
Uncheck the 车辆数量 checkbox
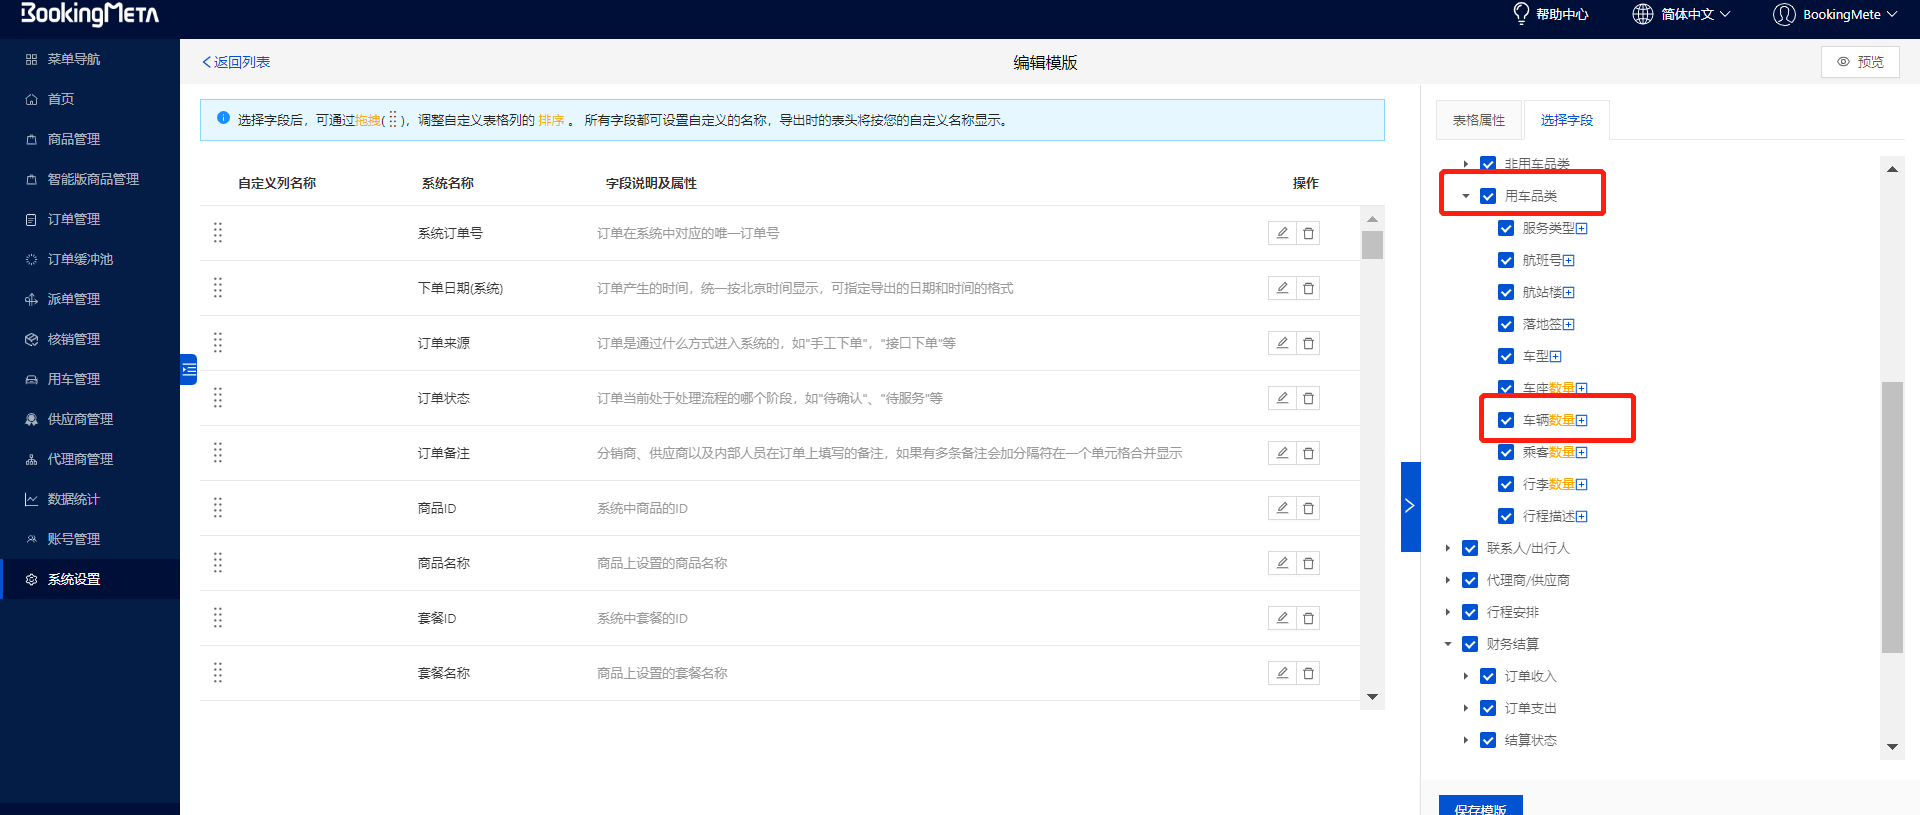tap(1506, 420)
